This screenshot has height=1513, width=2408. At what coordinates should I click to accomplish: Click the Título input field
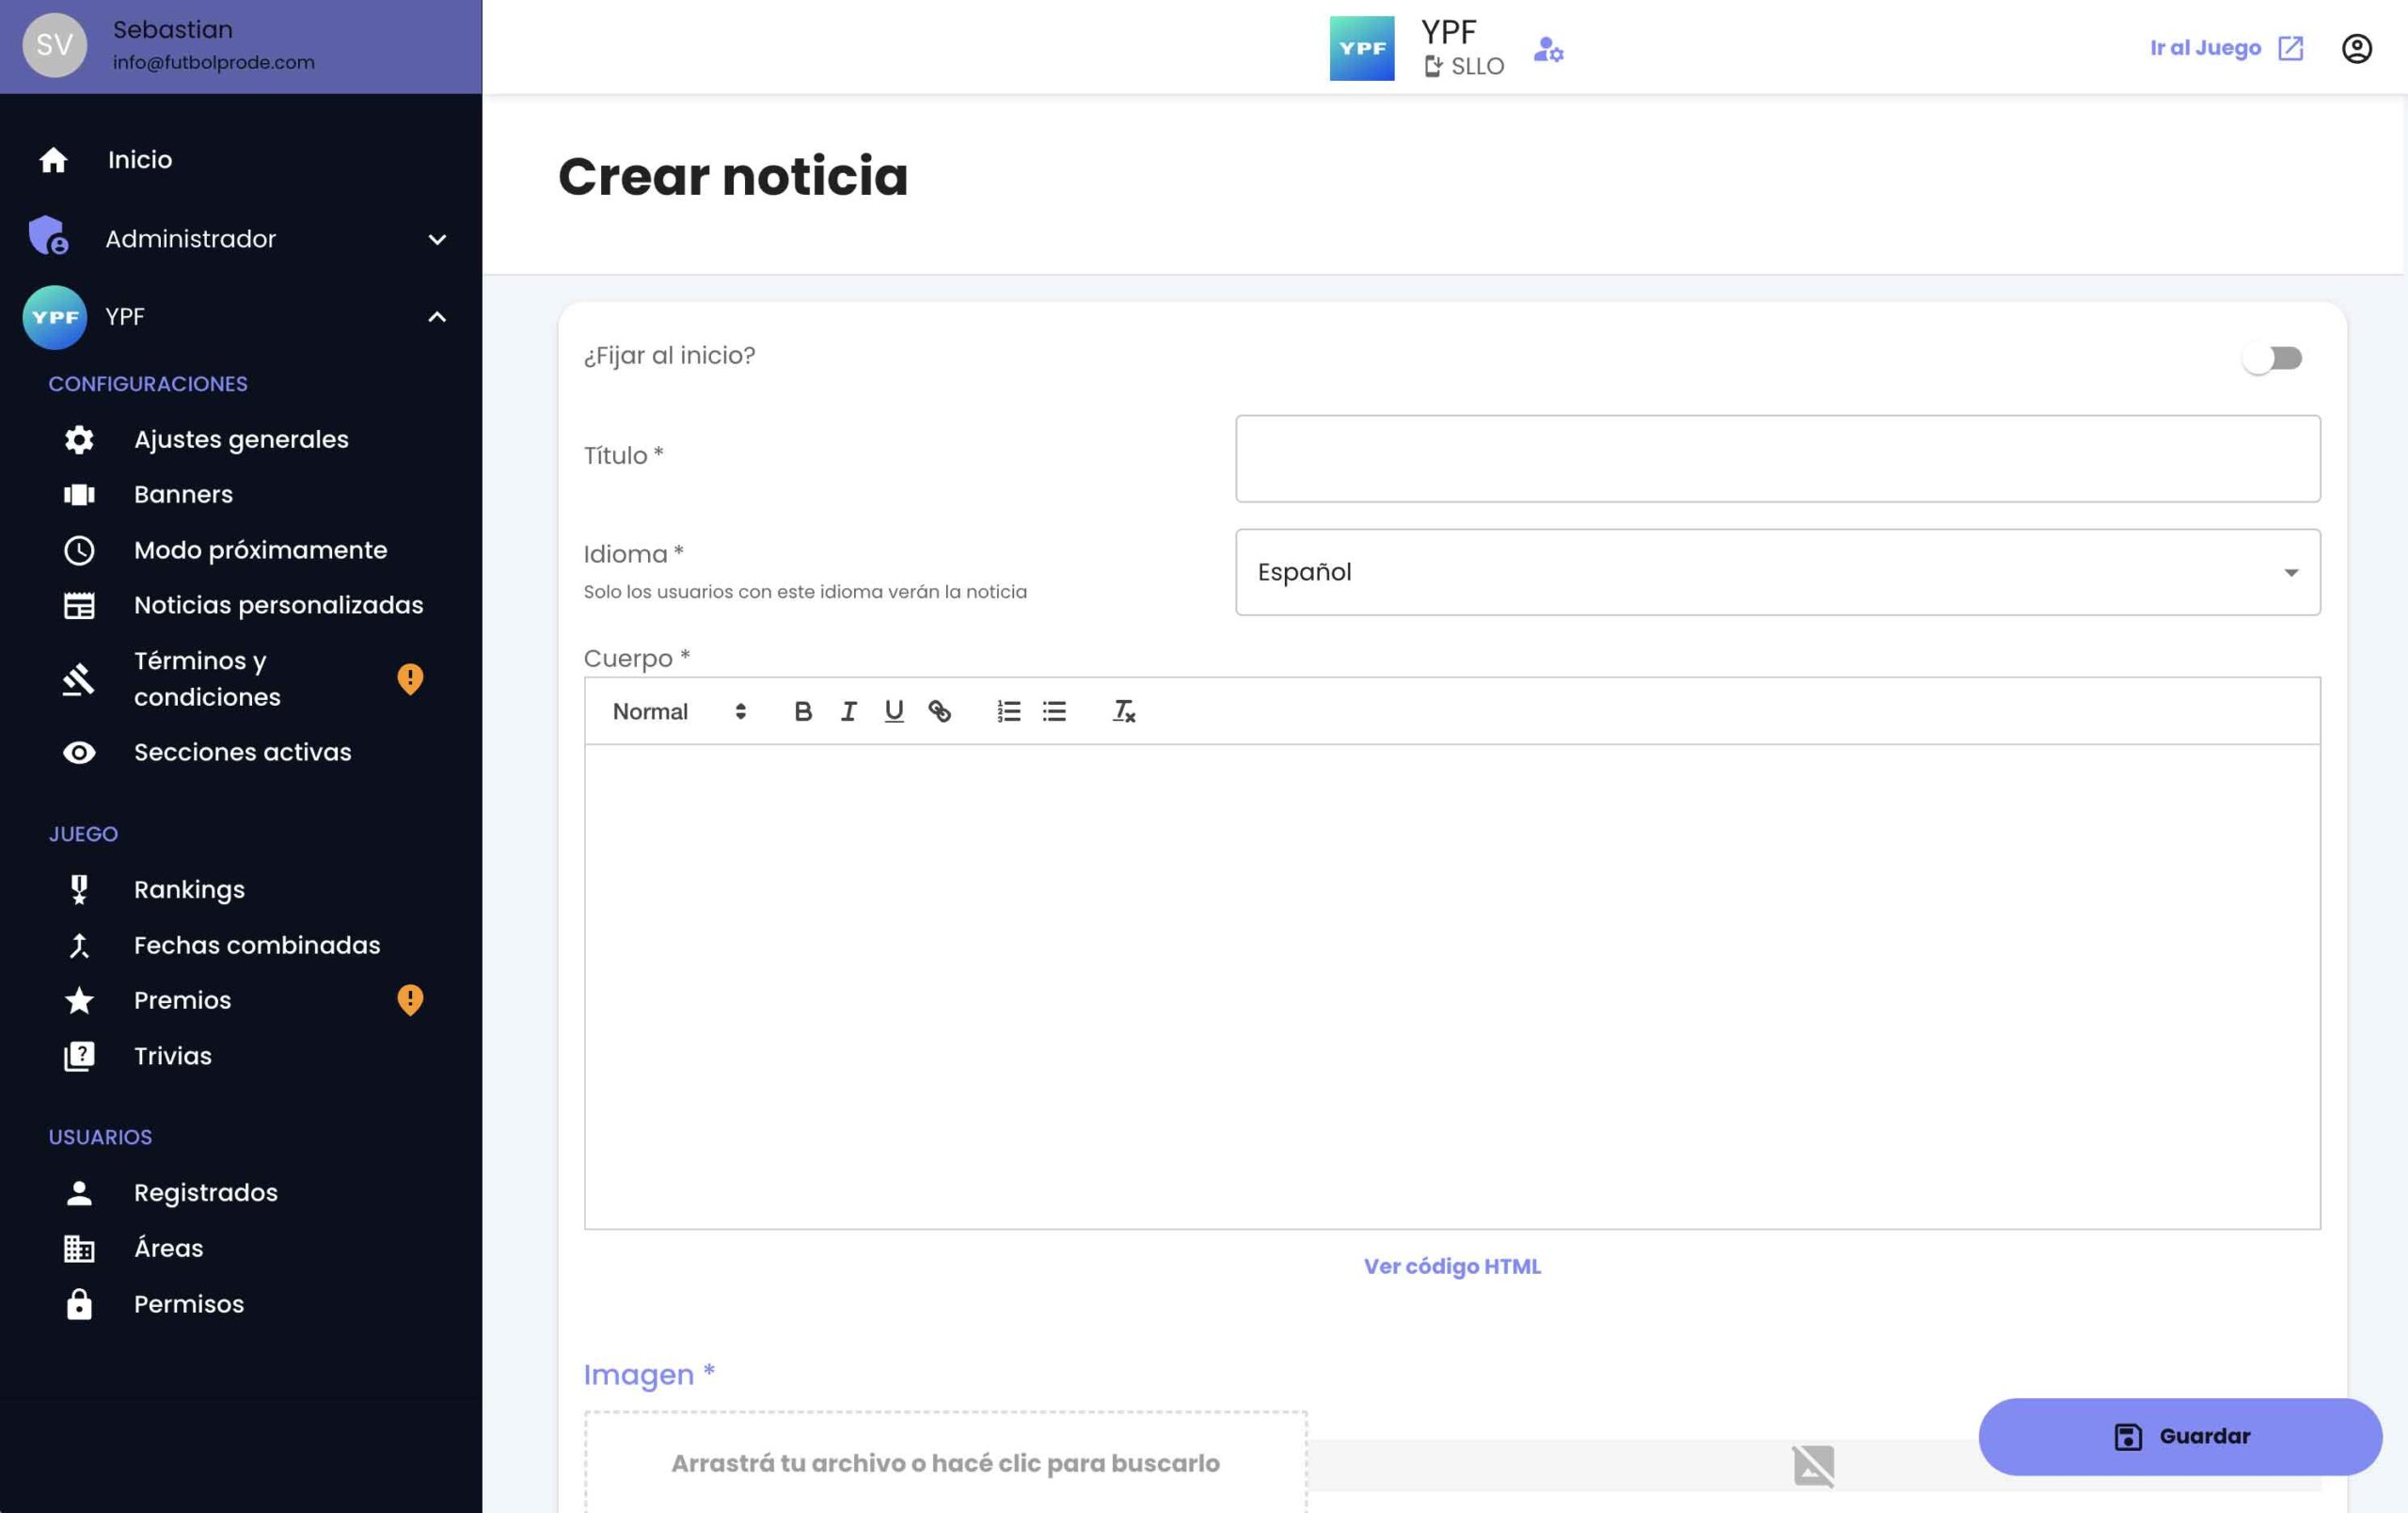pos(1777,459)
